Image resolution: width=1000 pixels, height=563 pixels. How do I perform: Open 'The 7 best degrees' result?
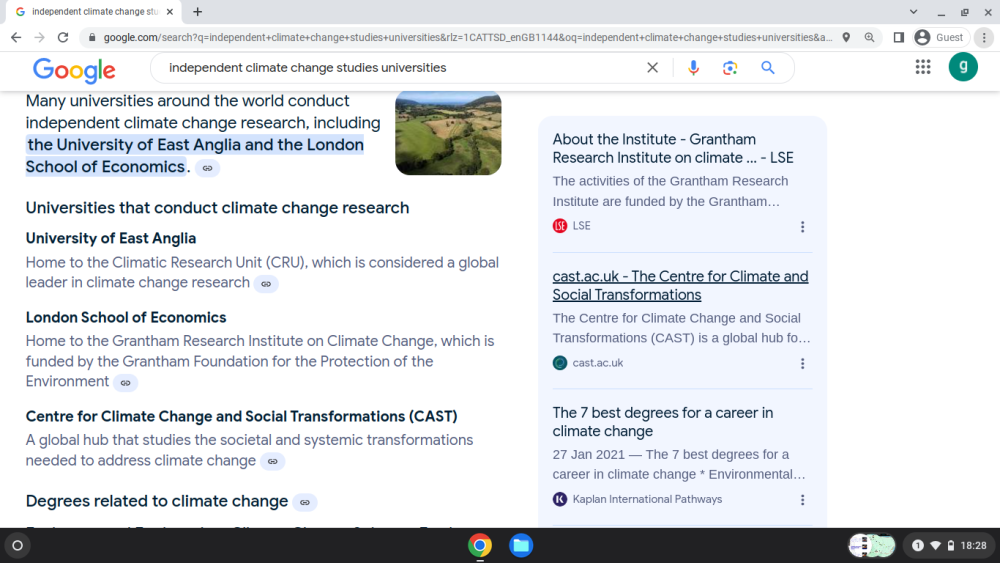(x=663, y=422)
